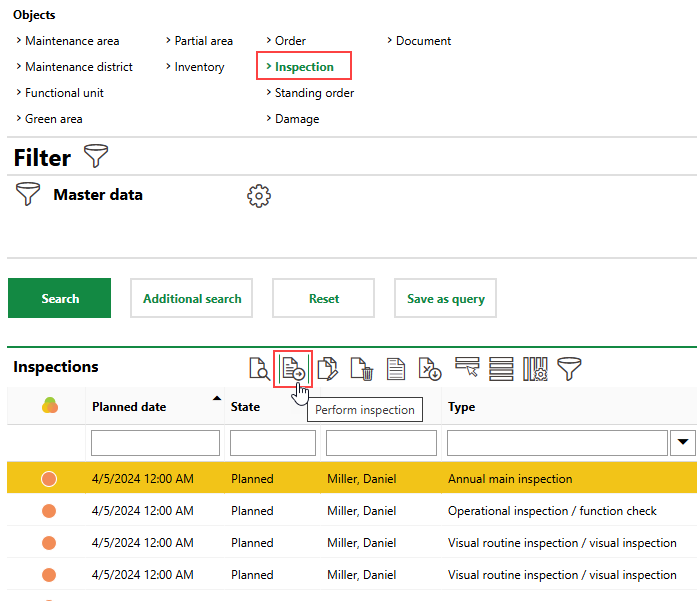Click the Excel export document icon

(429, 369)
